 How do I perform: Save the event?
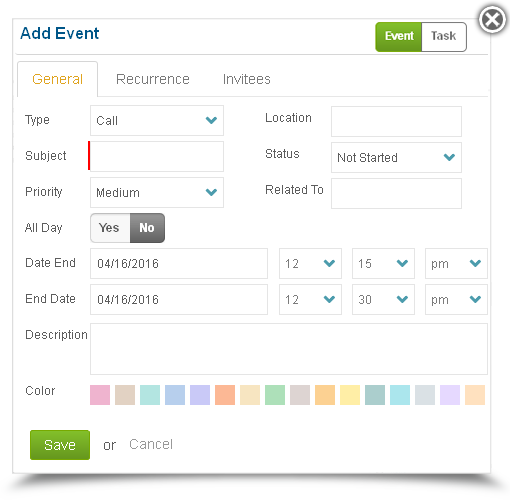point(60,445)
